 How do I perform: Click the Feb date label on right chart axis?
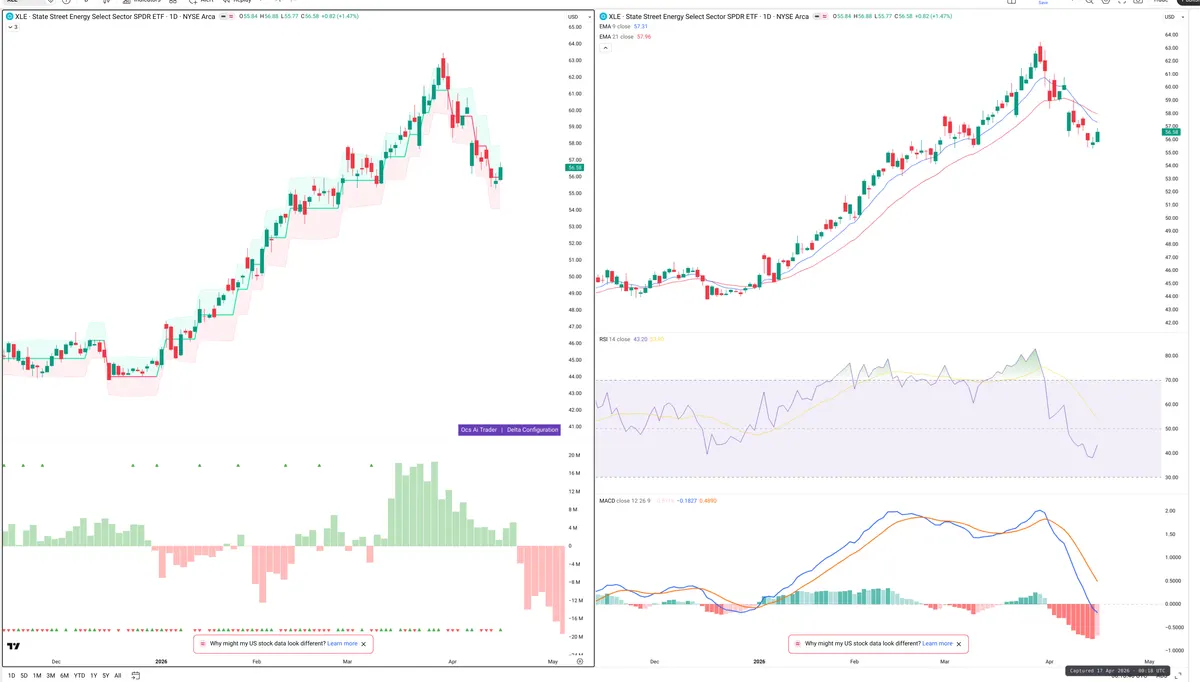coord(855,661)
